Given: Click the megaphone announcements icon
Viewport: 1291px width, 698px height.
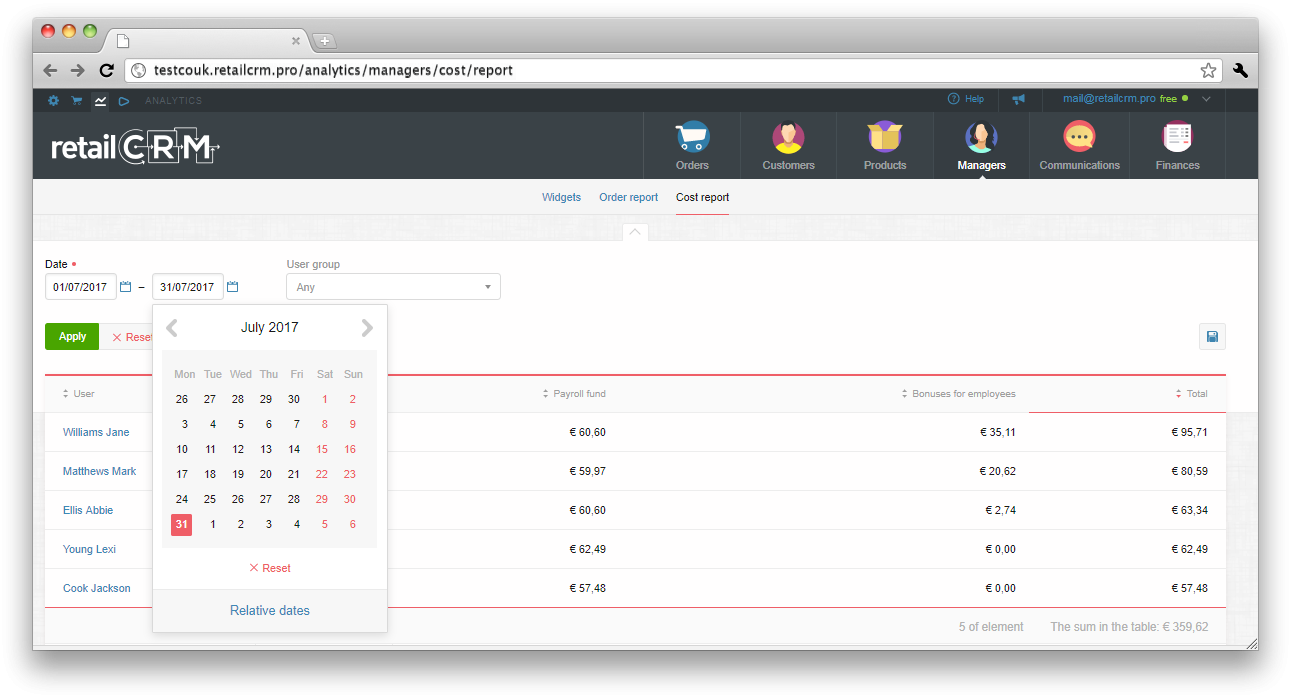Looking at the screenshot, I should click(x=1019, y=99).
